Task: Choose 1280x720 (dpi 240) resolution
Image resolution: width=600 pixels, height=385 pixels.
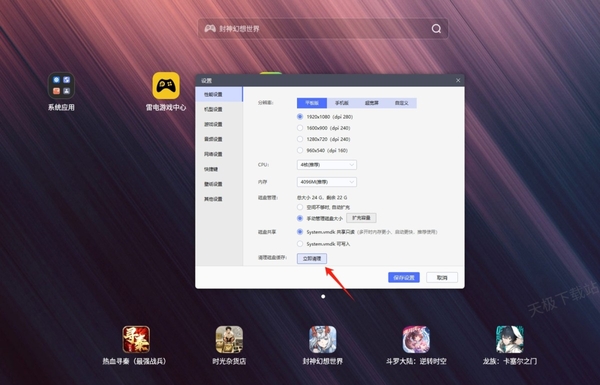Action: 300,139
